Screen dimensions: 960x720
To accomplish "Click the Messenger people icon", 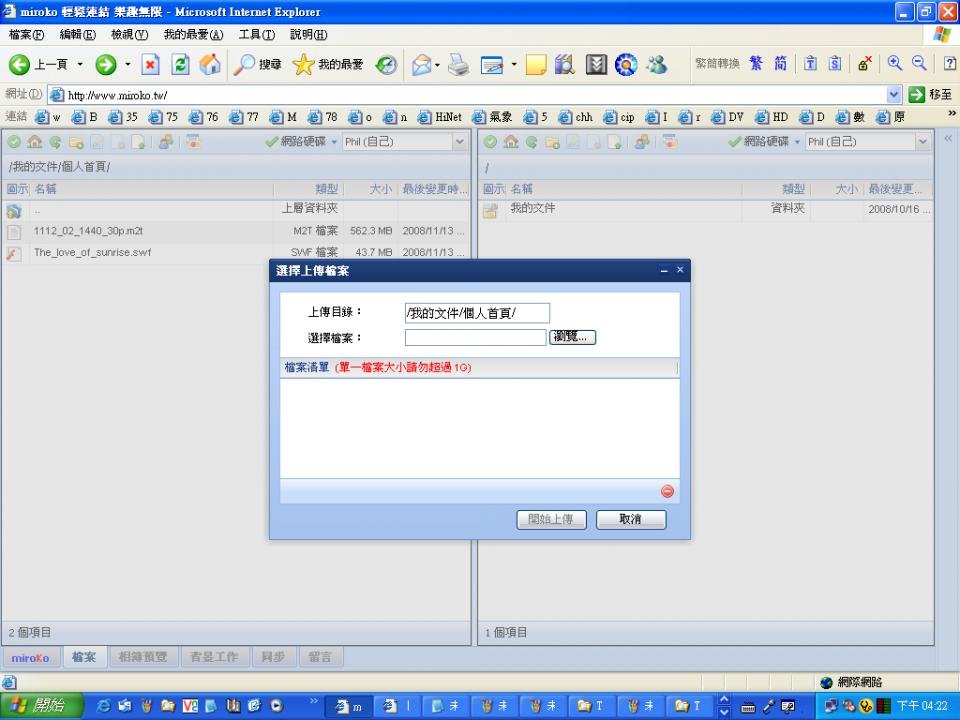I will [657, 64].
